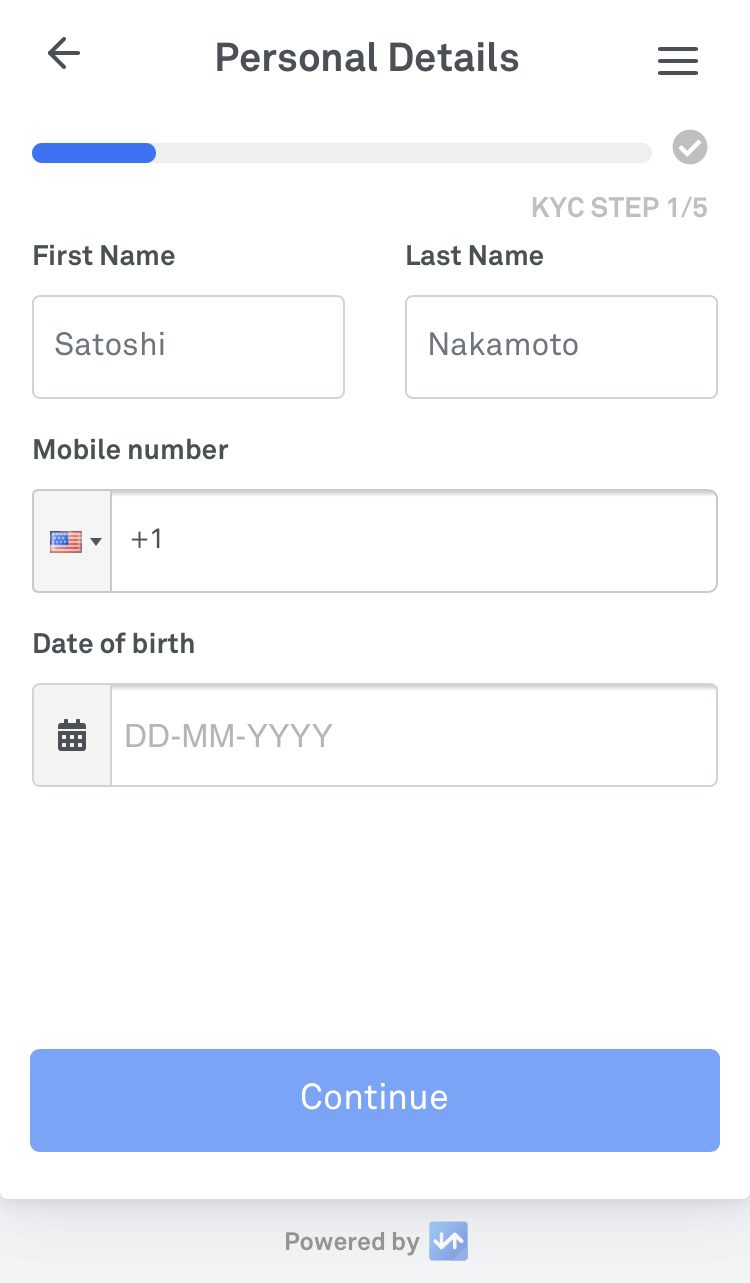Click the First Name input field
This screenshot has width=750, height=1283.
[x=188, y=346]
